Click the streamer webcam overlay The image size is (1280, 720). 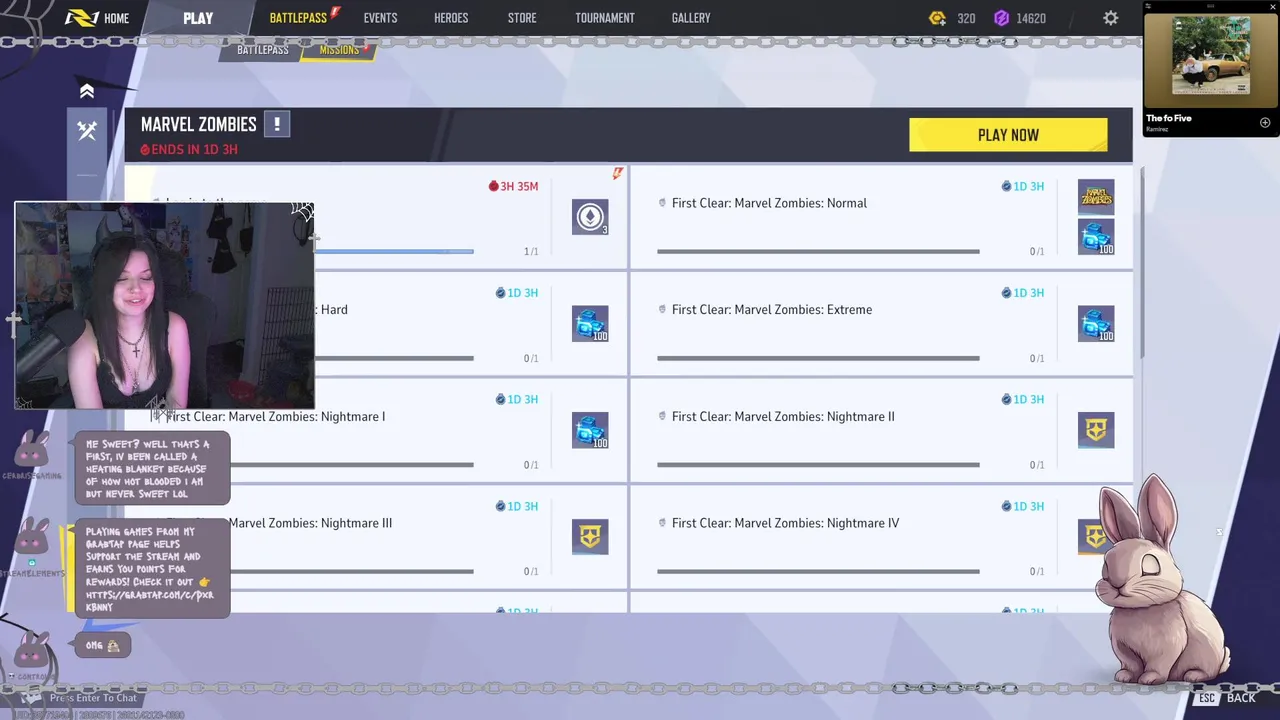[164, 305]
